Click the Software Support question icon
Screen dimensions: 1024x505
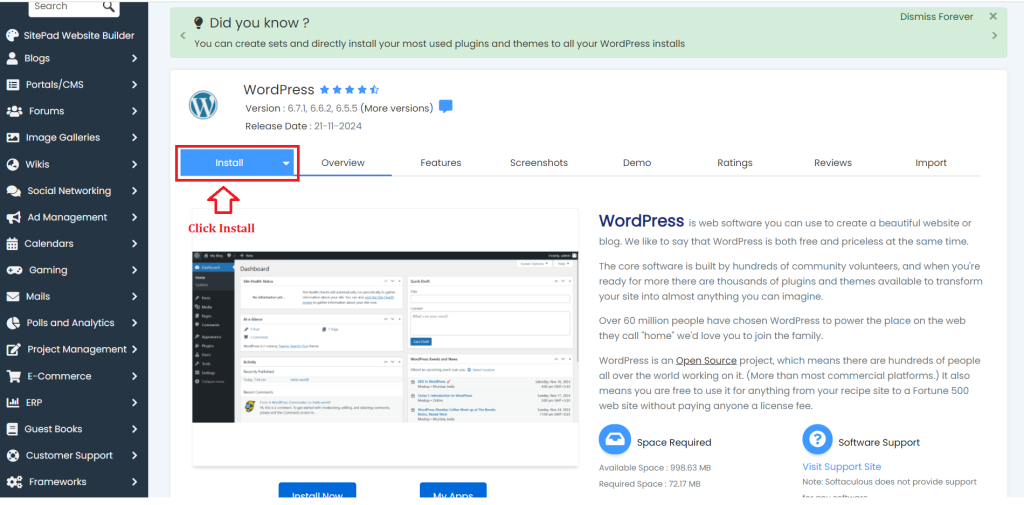[818, 440]
